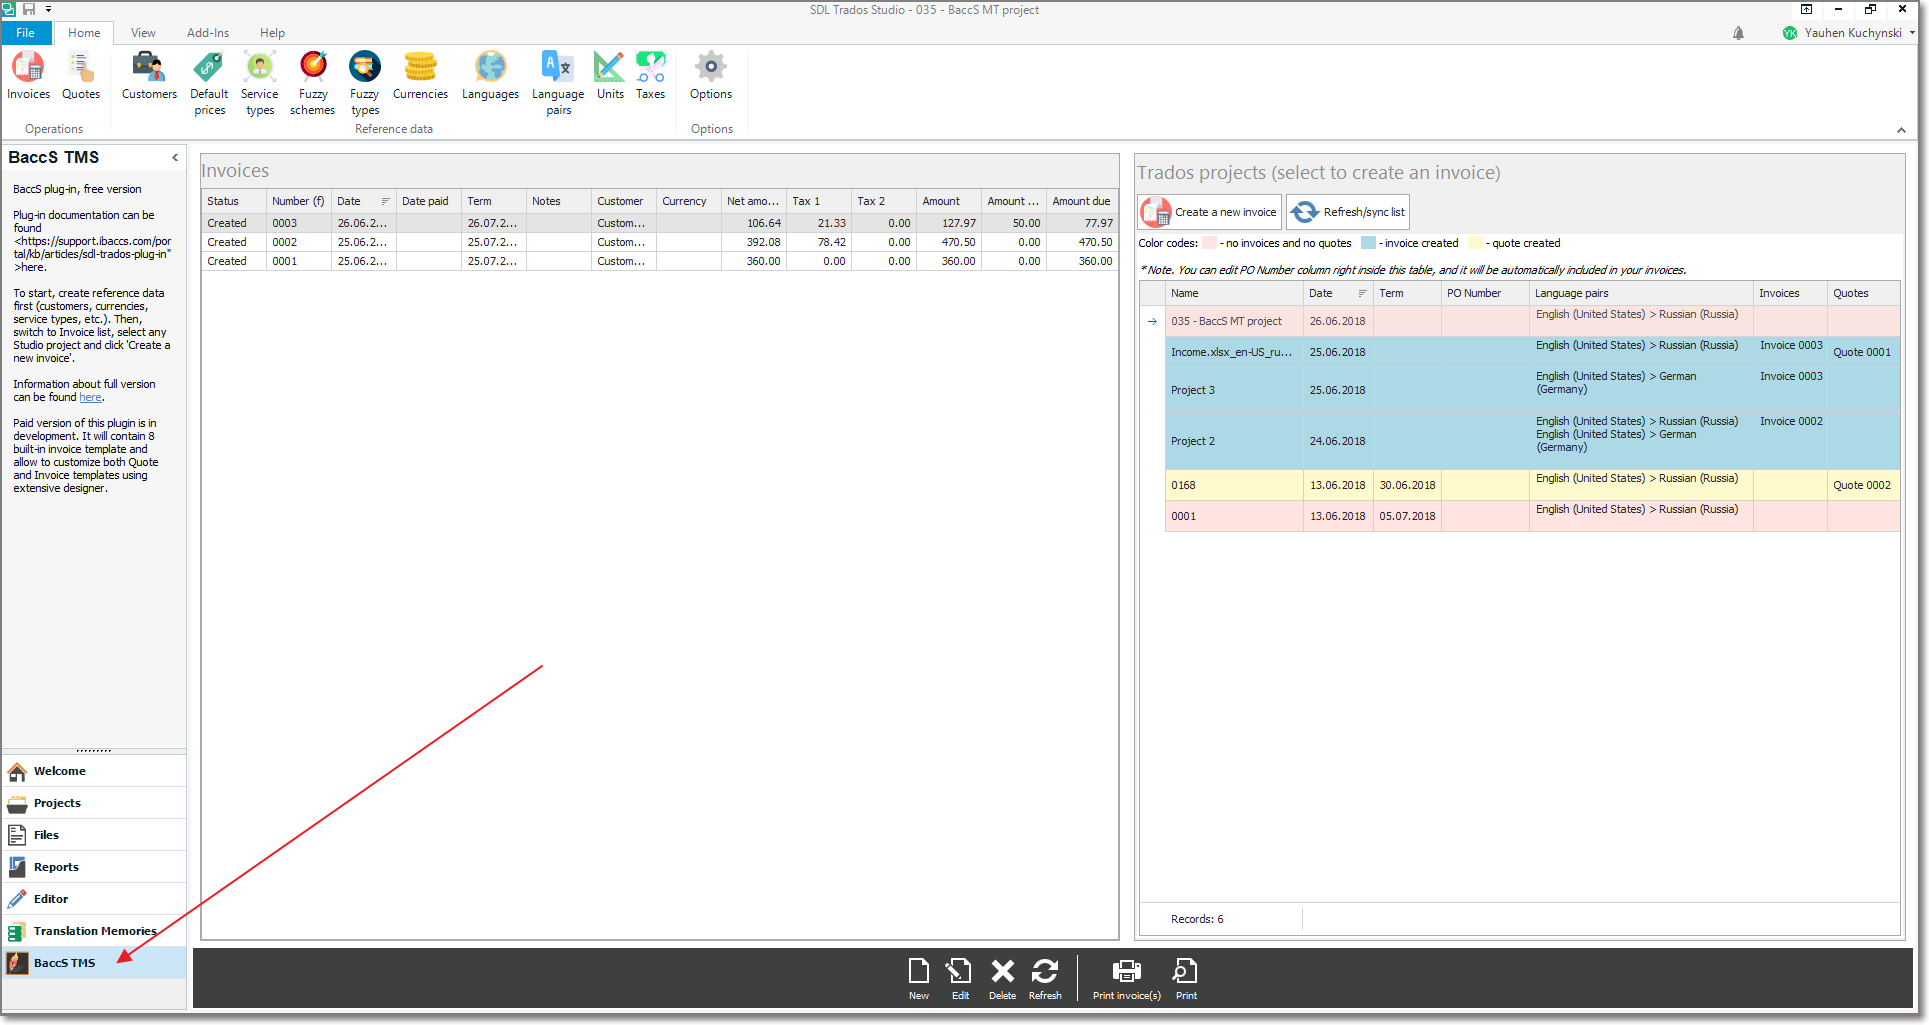Sort projects by Name column
The height and width of the screenshot is (1025, 1929).
coord(1234,293)
